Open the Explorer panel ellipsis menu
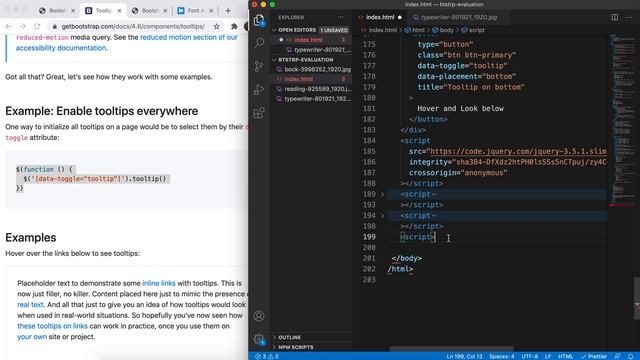This screenshot has width=640, height=360. 340,17
